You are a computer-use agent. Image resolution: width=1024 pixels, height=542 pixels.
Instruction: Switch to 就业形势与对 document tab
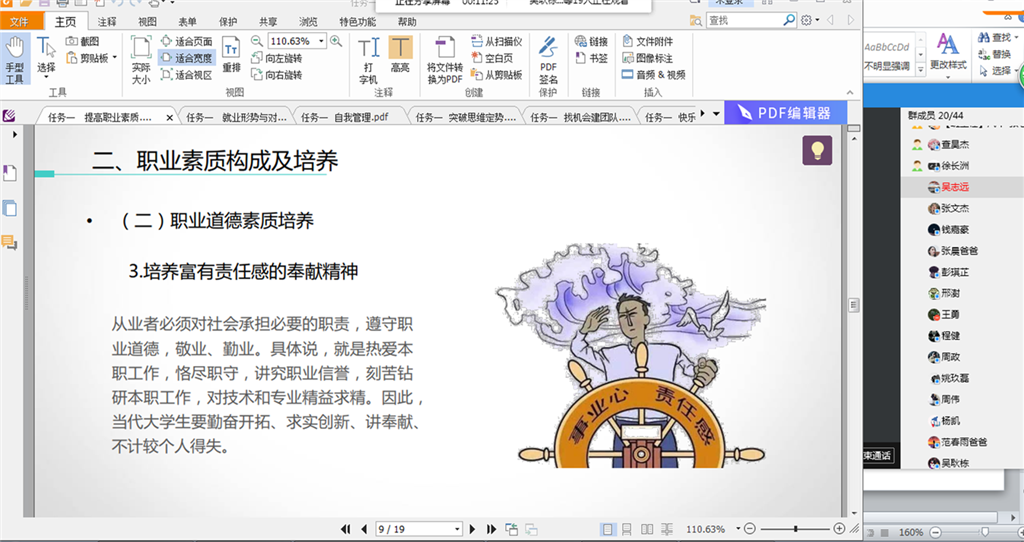pyautogui.click(x=236, y=118)
